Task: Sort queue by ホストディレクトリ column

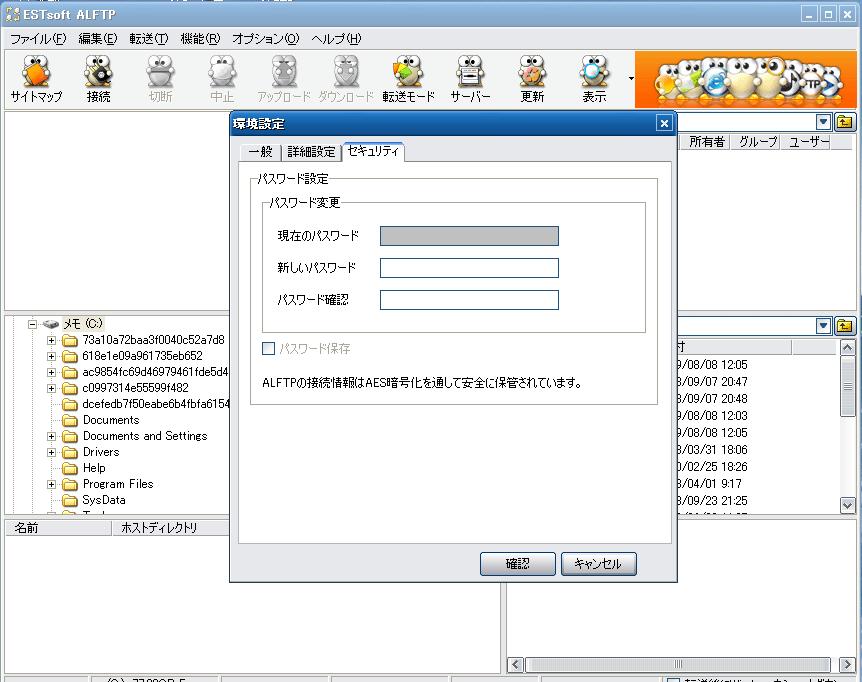Action: pos(170,528)
